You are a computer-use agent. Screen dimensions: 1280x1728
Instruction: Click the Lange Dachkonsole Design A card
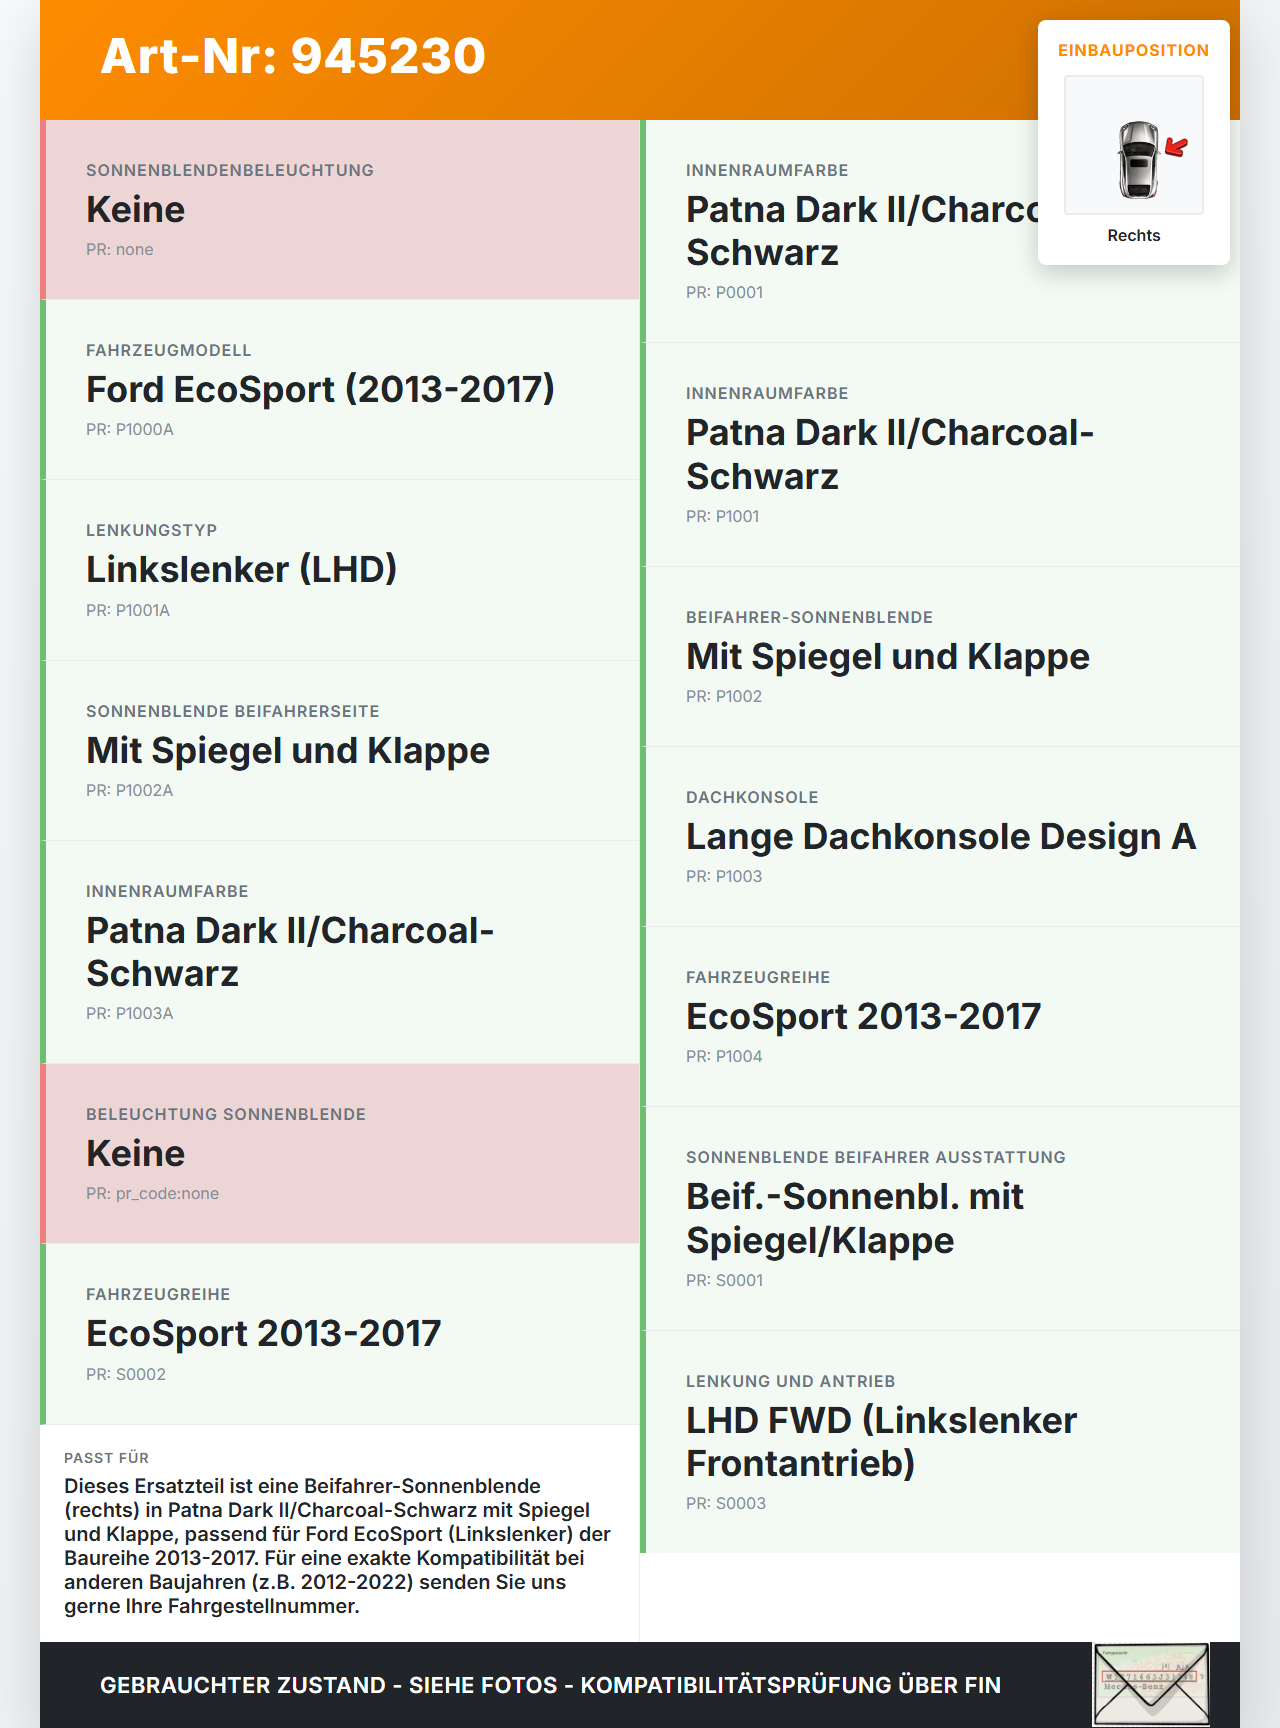tap(940, 837)
